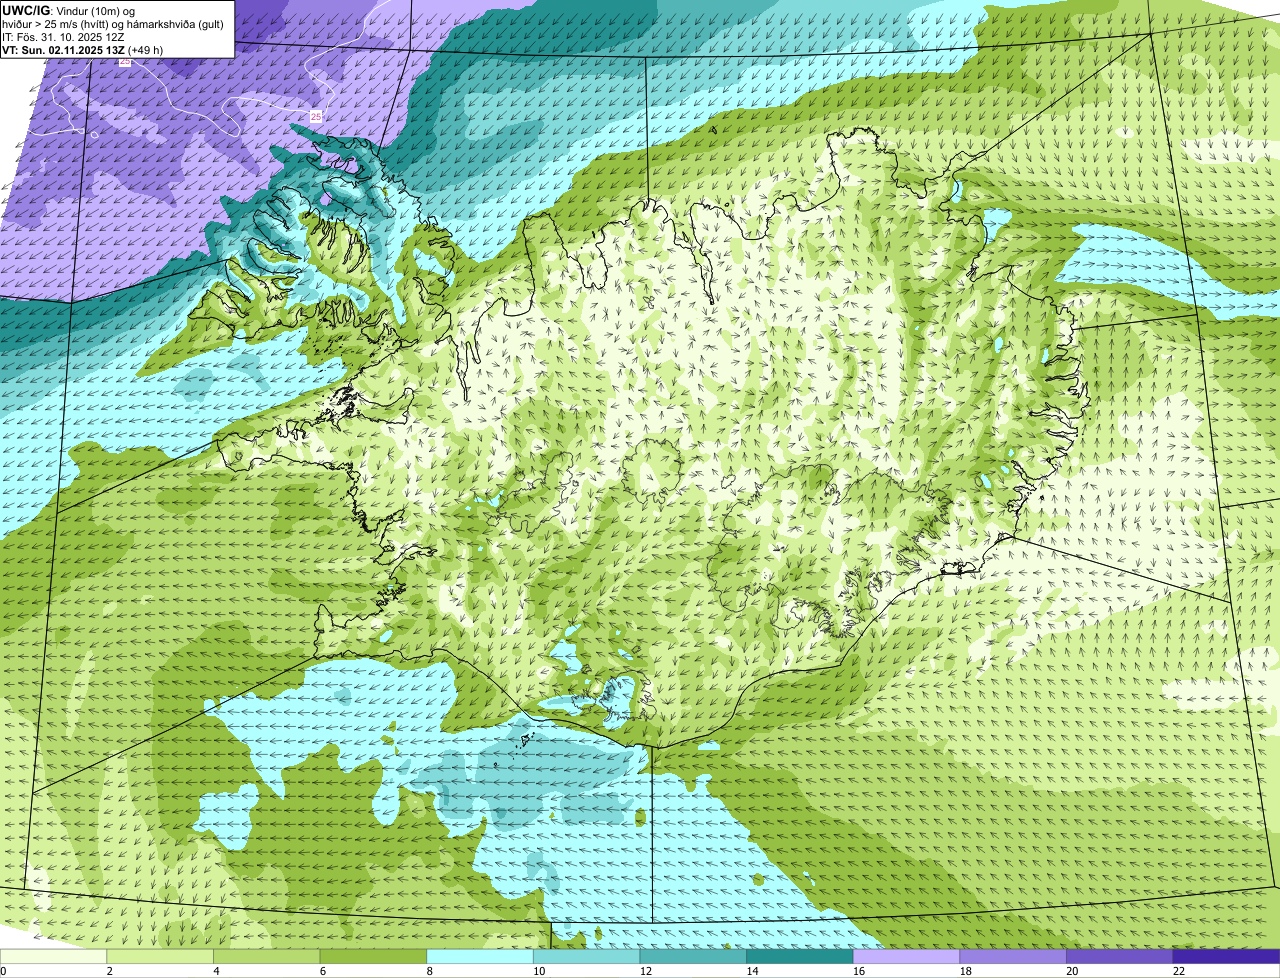Click the init time "IT: Fös. 31. 10. 2025 12Z"
This screenshot has width=1280, height=978.
click(x=63, y=37)
